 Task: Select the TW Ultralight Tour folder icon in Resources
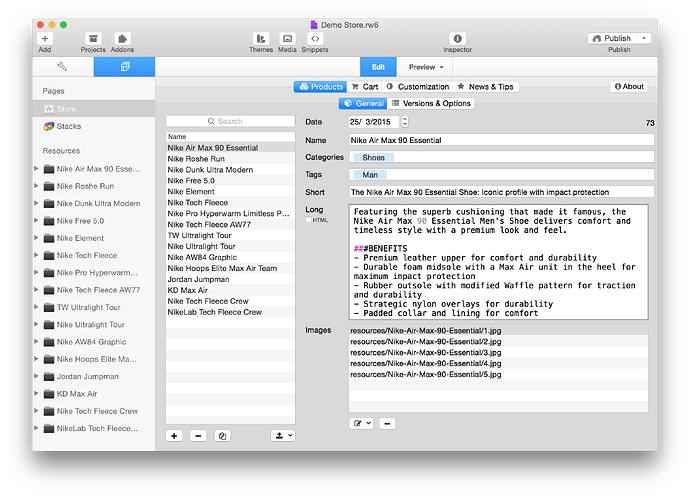click(49, 307)
